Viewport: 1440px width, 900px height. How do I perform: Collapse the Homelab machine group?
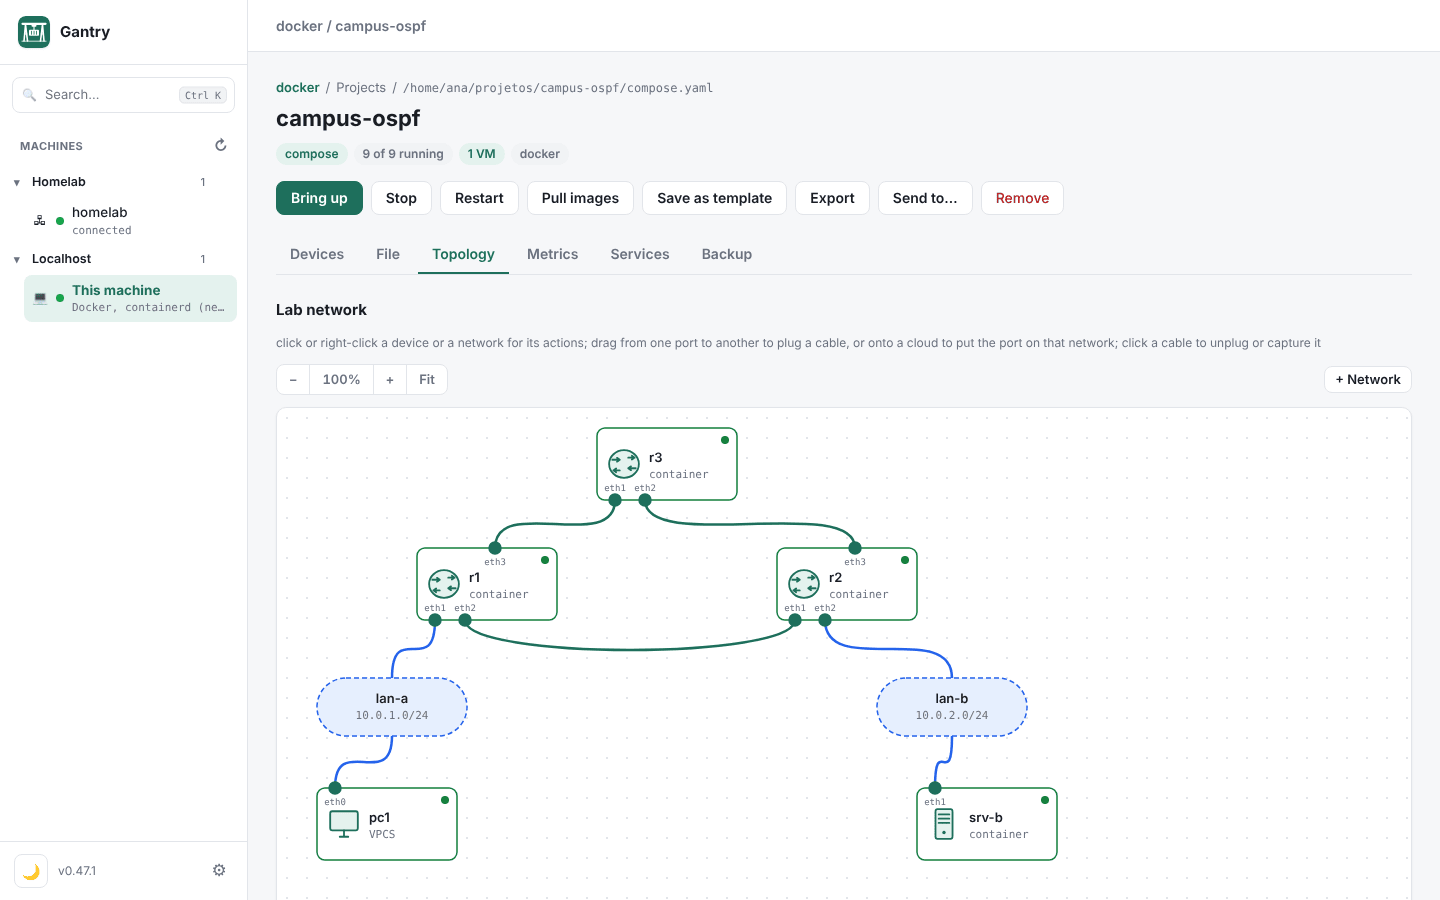17,182
